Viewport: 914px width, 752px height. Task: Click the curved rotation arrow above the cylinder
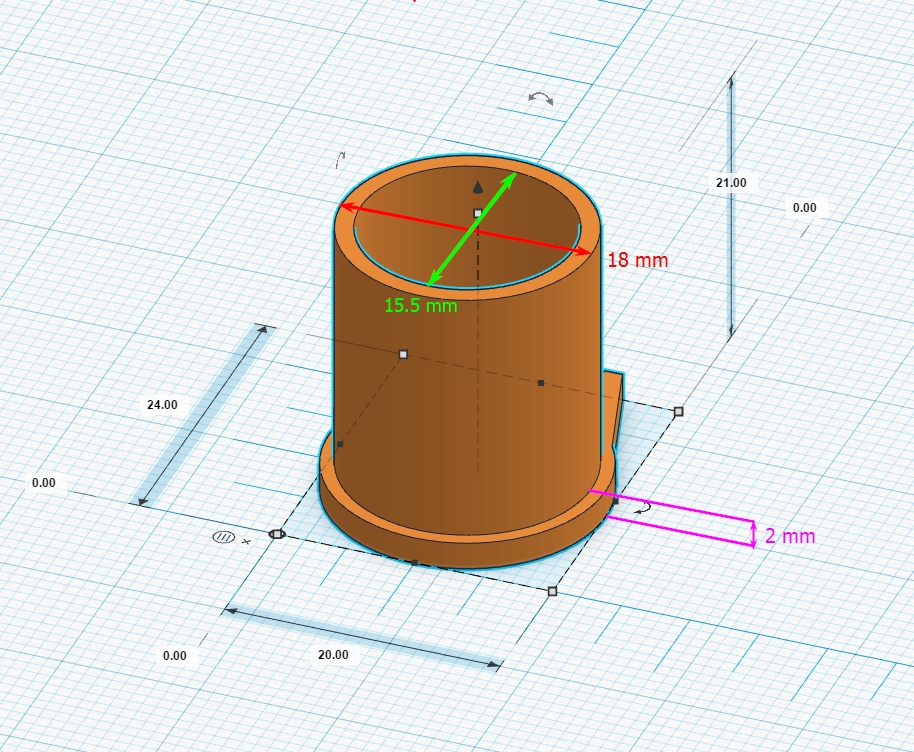coord(541,99)
